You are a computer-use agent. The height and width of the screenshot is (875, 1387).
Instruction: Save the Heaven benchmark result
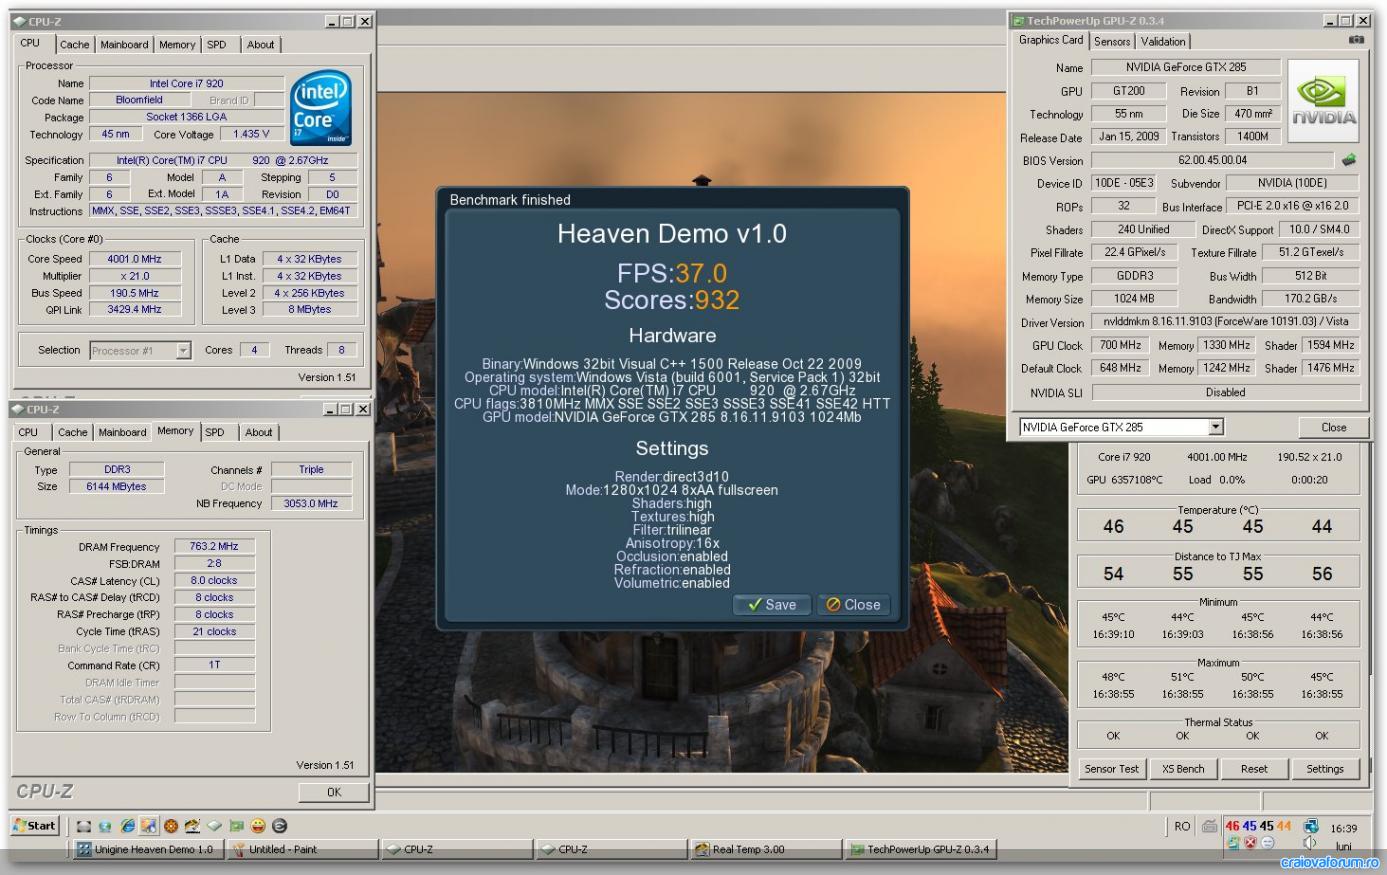point(772,604)
